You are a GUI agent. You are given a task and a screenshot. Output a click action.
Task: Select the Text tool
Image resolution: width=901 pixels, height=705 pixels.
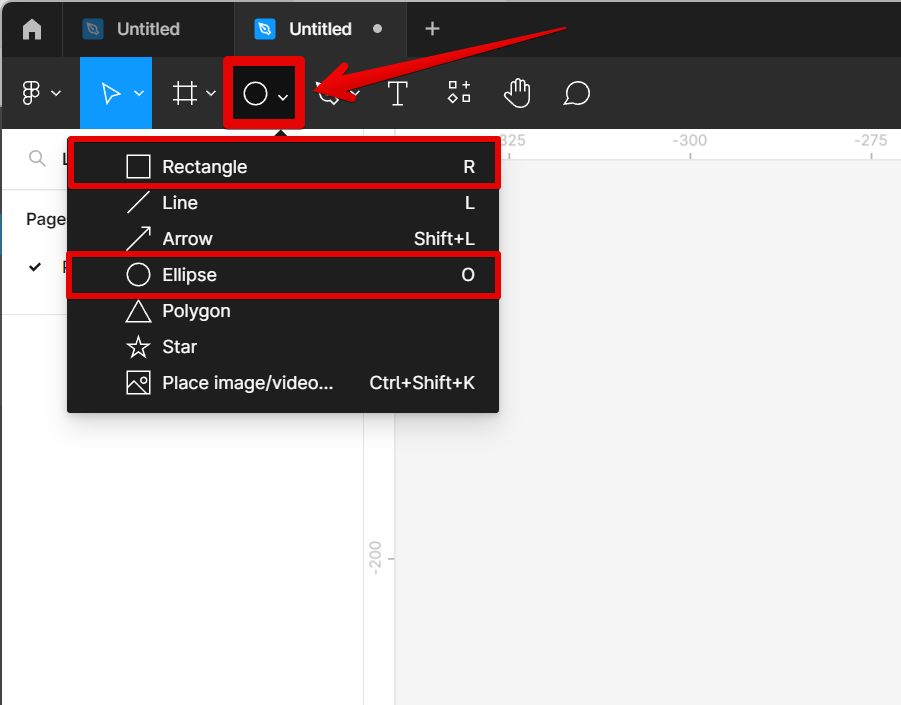pyautogui.click(x=398, y=93)
